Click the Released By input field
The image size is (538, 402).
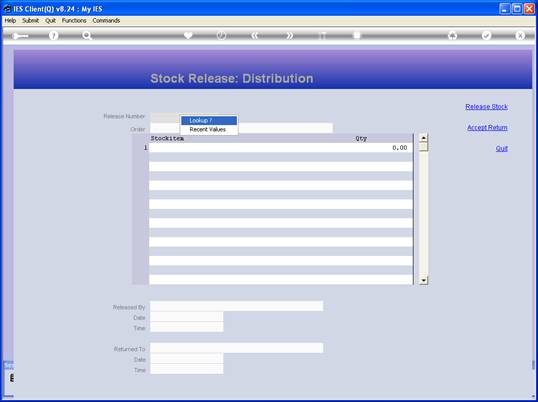(x=236, y=306)
